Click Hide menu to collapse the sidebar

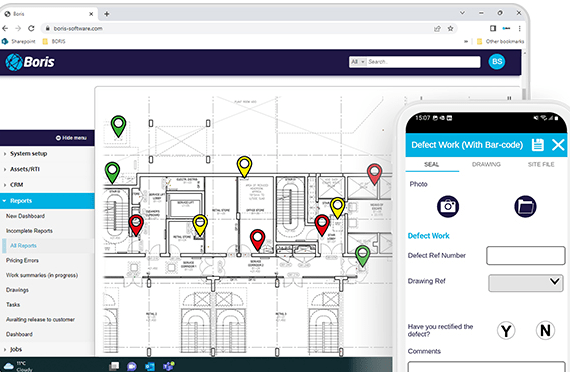tap(71, 138)
